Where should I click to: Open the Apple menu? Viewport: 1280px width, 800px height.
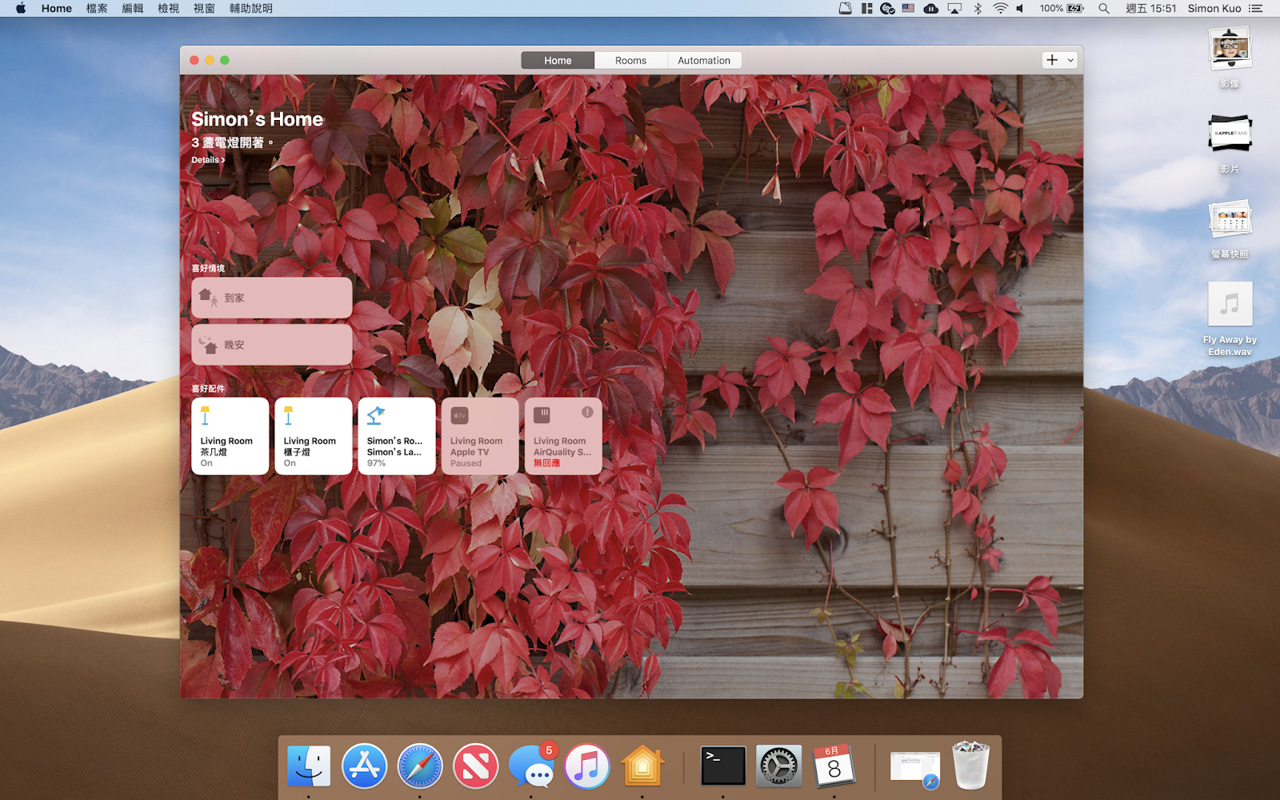point(21,8)
